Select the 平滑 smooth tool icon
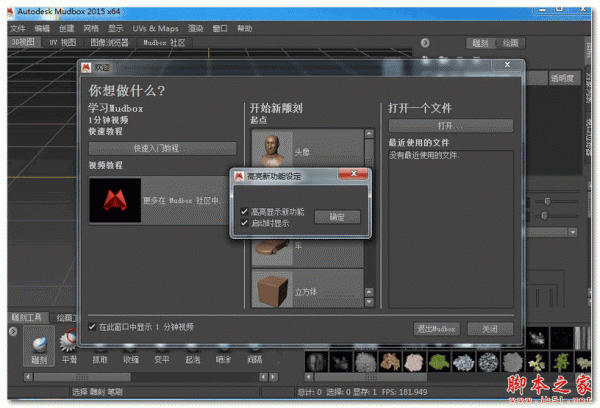This screenshot has height=408, width=600. [x=68, y=341]
